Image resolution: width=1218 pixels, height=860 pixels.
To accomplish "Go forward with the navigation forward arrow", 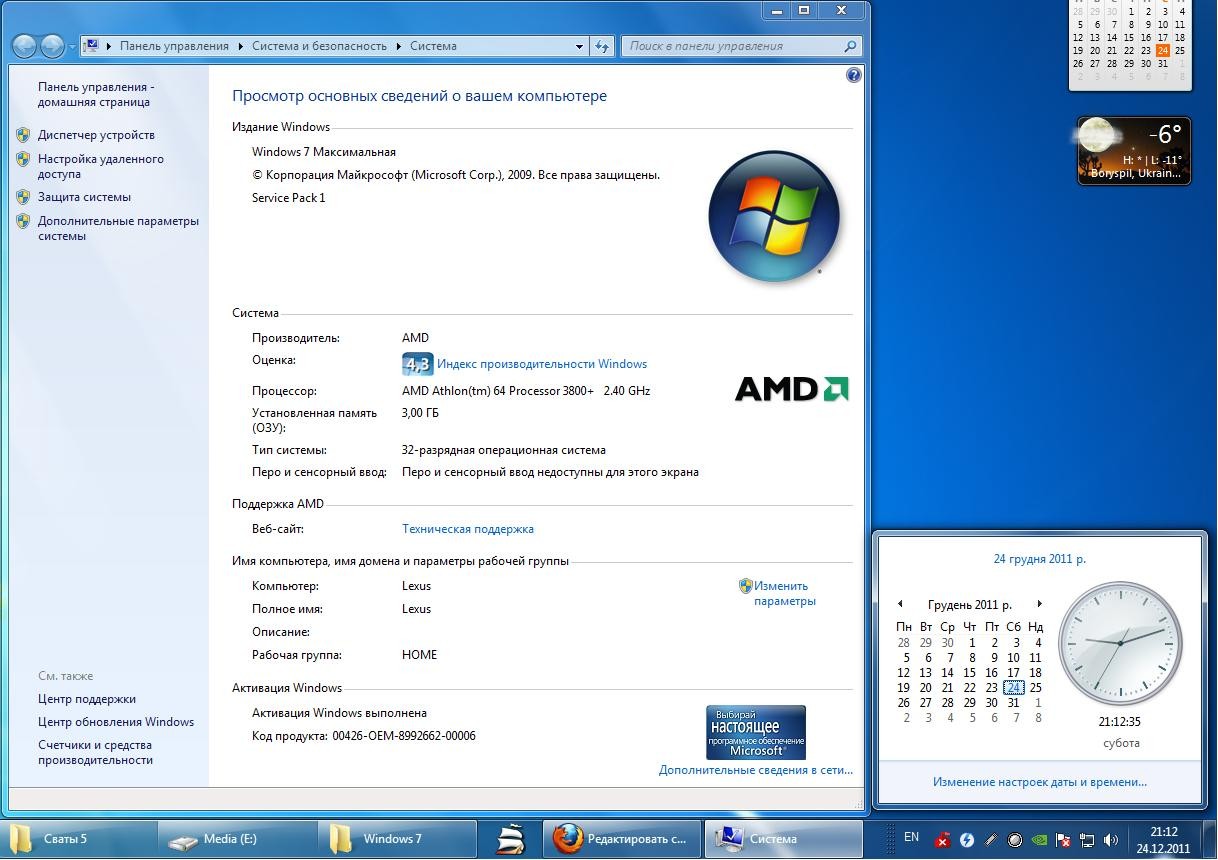I will (52, 46).
